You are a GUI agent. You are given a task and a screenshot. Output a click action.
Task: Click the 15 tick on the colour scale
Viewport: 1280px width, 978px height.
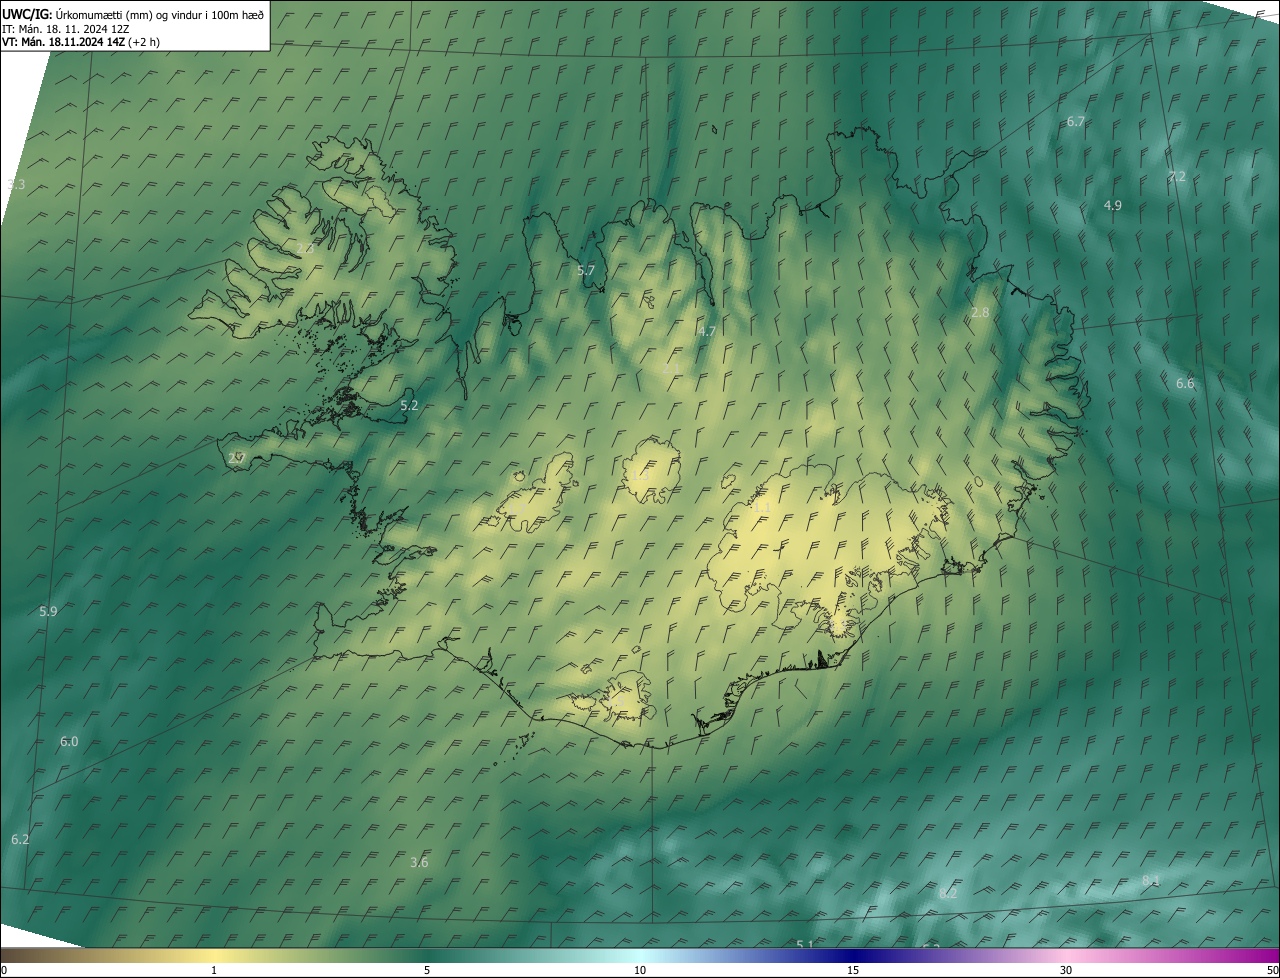click(853, 970)
